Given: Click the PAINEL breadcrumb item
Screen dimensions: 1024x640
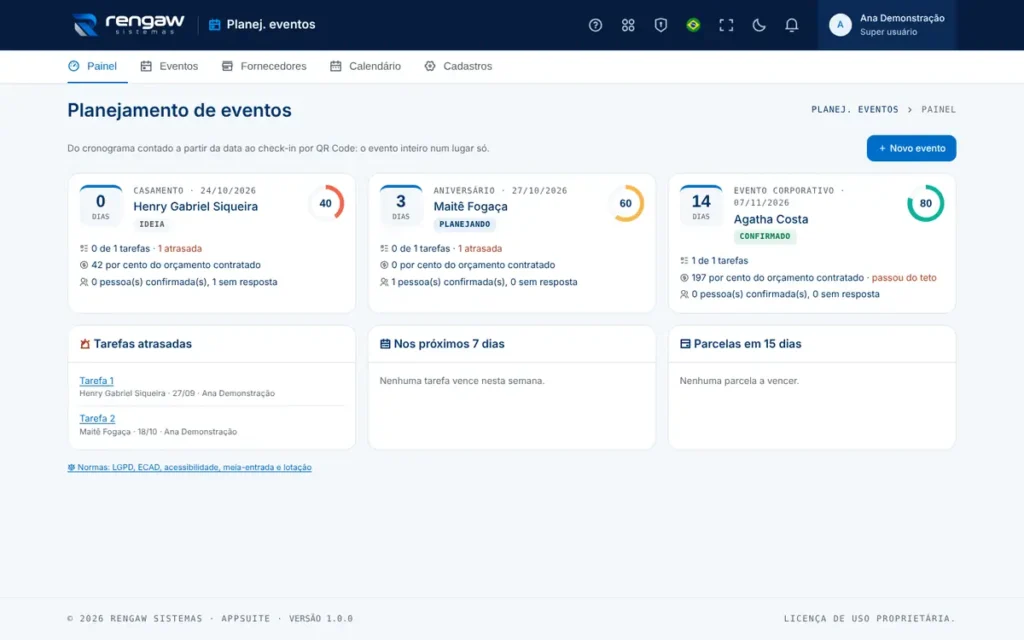Looking at the screenshot, I should tap(938, 110).
